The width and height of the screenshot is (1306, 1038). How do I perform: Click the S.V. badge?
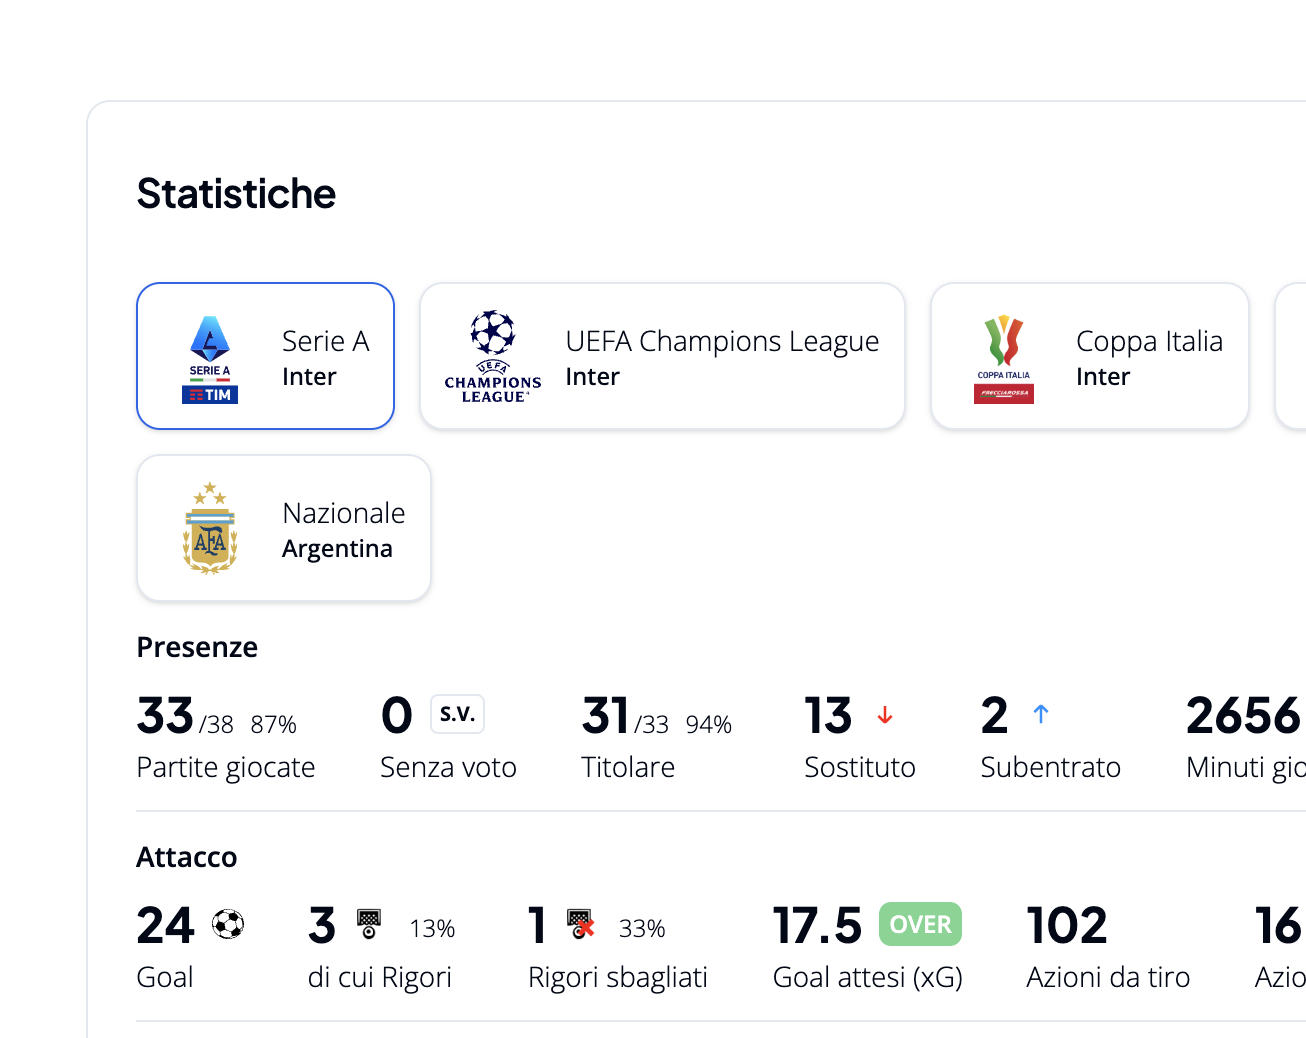tap(458, 714)
